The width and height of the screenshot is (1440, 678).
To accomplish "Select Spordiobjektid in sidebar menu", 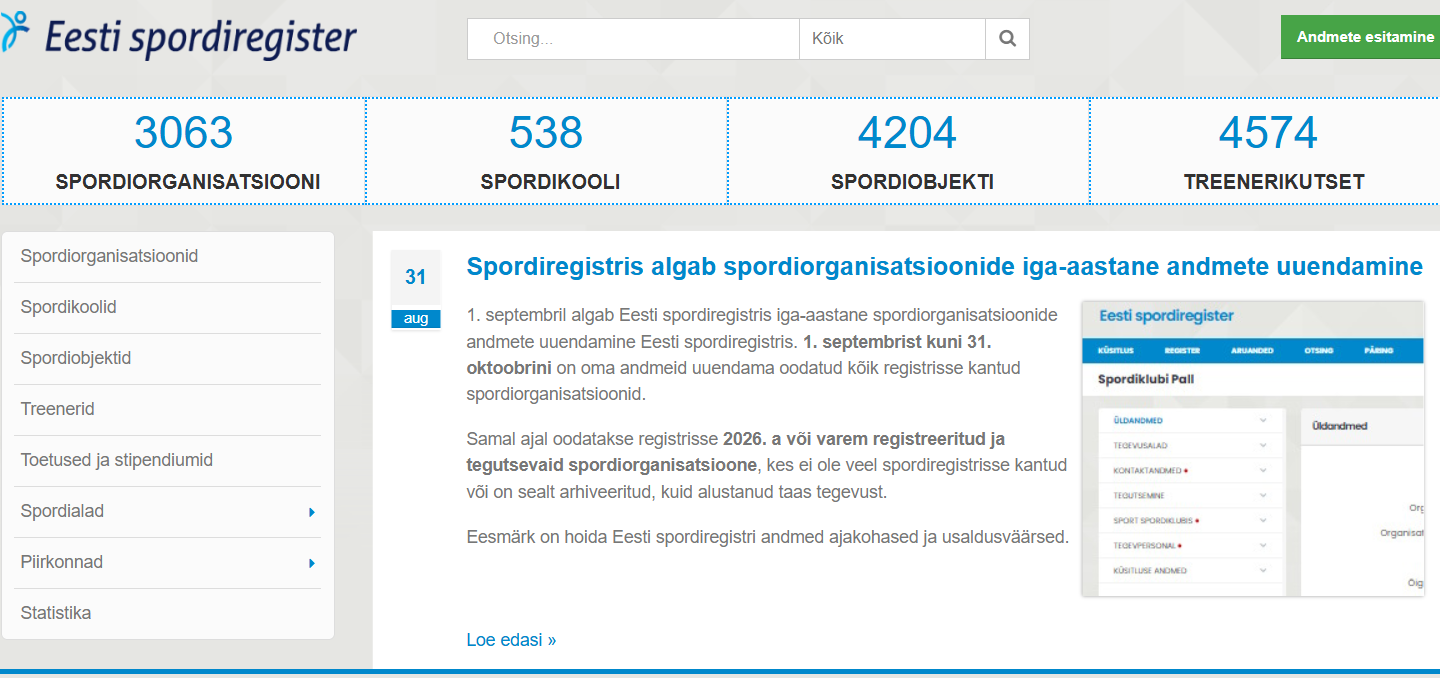I will click(x=168, y=359).
